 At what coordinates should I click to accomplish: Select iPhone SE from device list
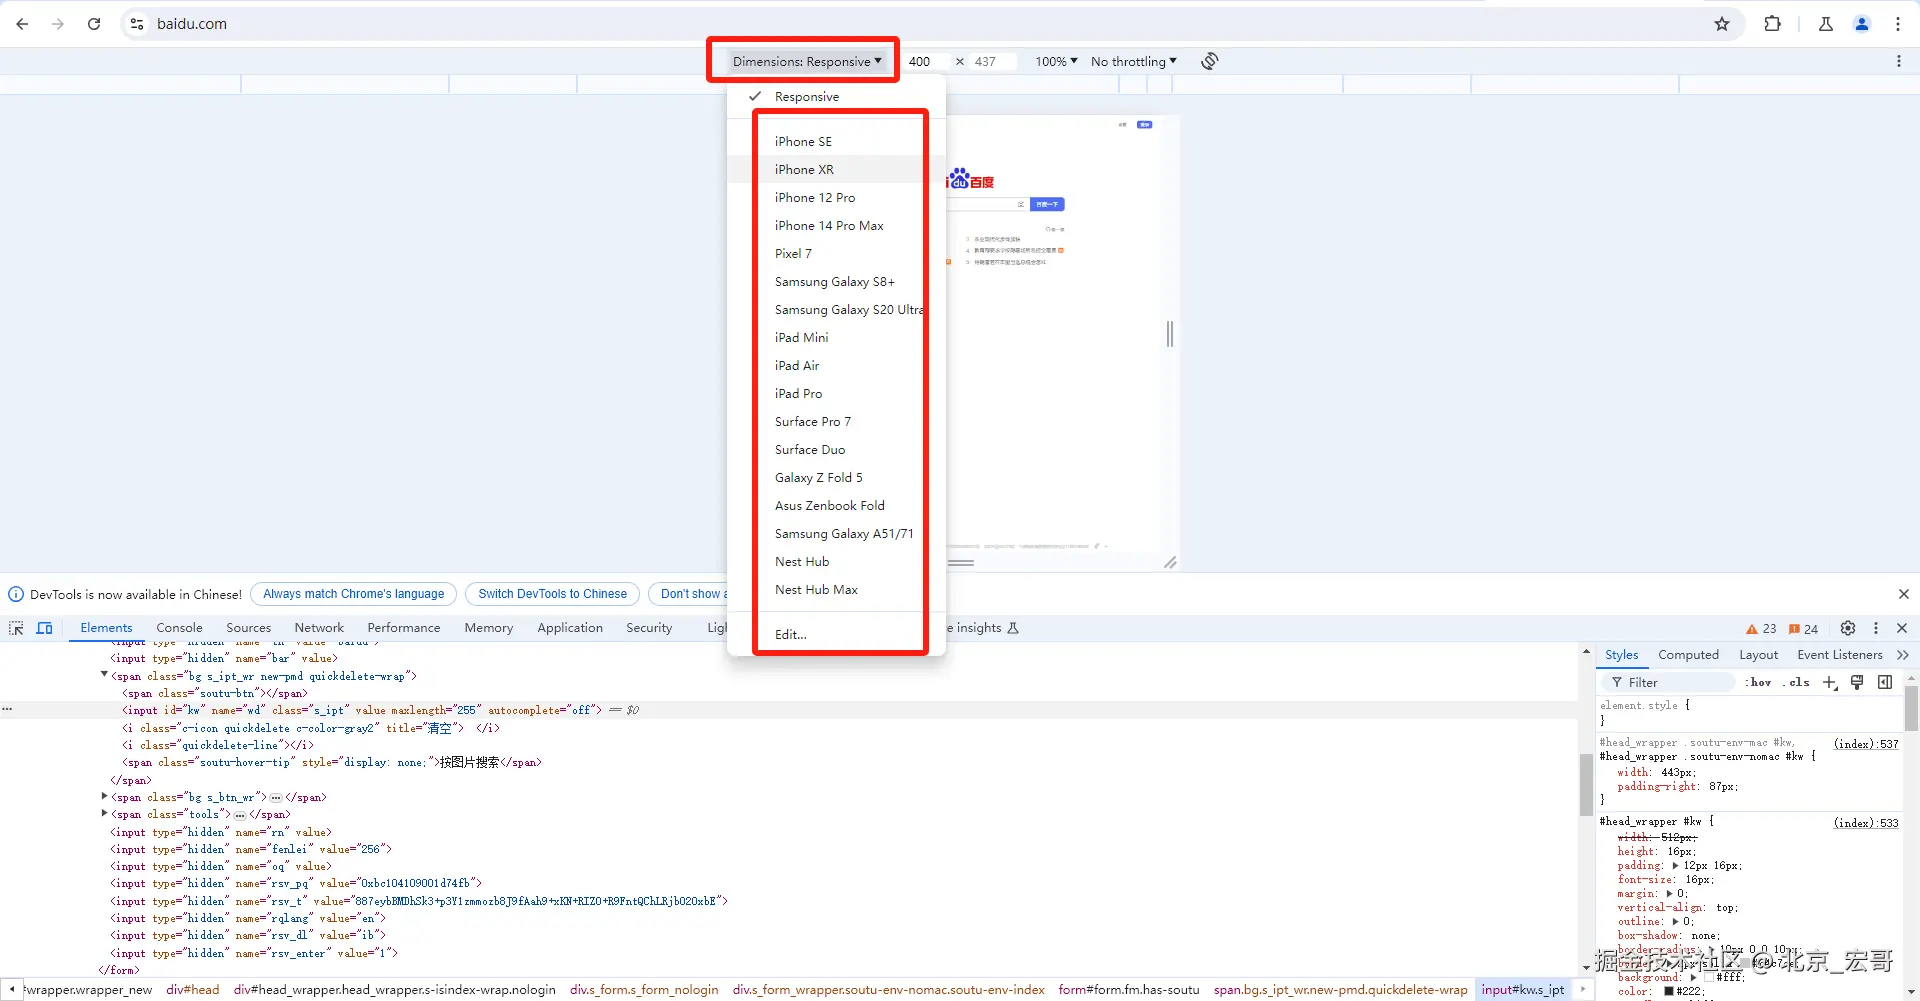838,142
